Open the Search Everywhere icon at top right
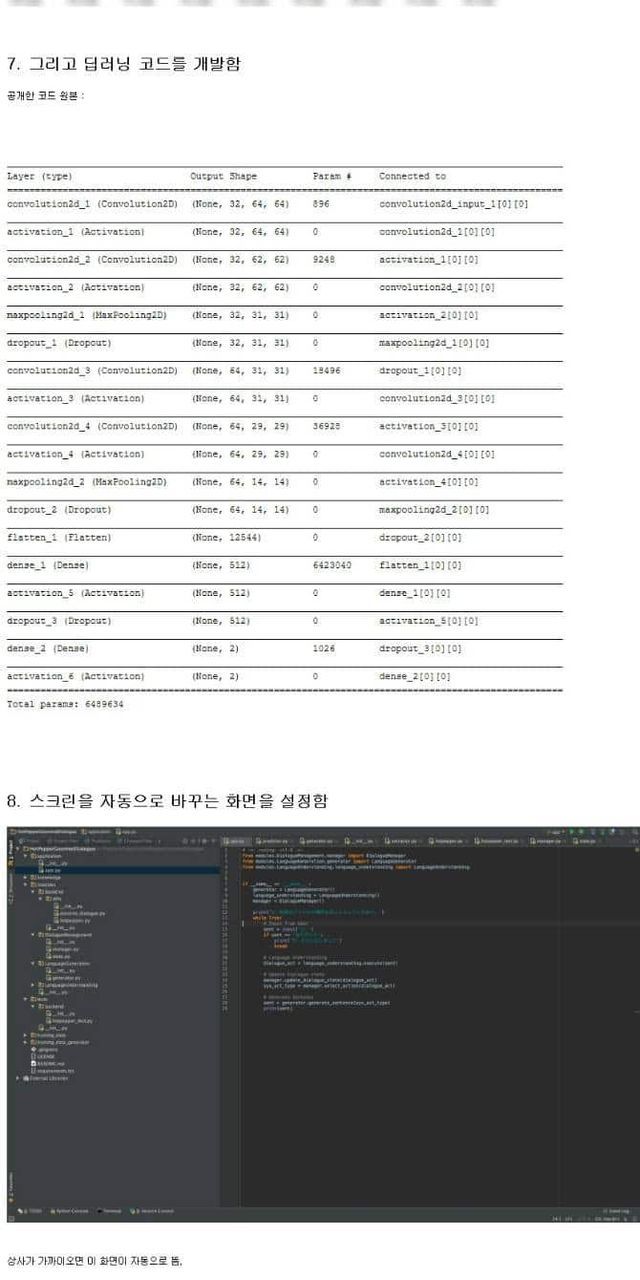This screenshot has height=1280, width=640. tap(632, 831)
